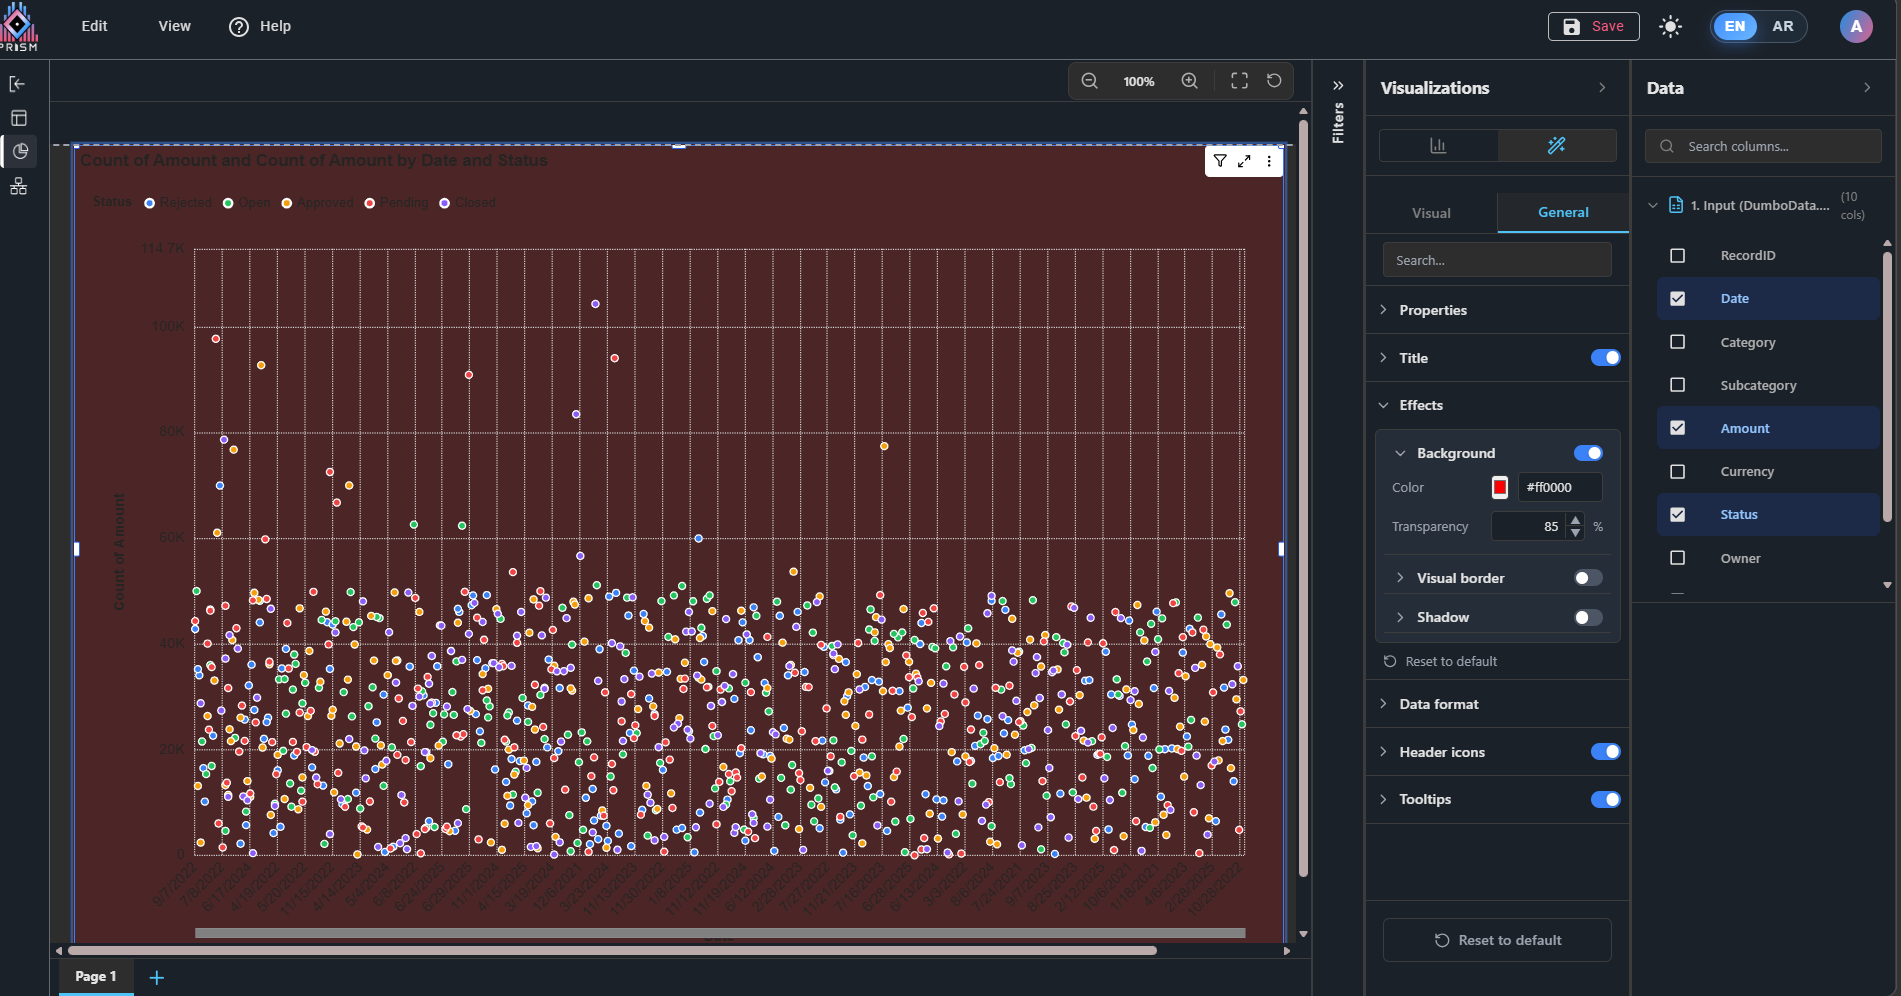Screen dimensions: 1901x996
Task: Click the fit-to-screen icon
Action: click(x=1239, y=81)
